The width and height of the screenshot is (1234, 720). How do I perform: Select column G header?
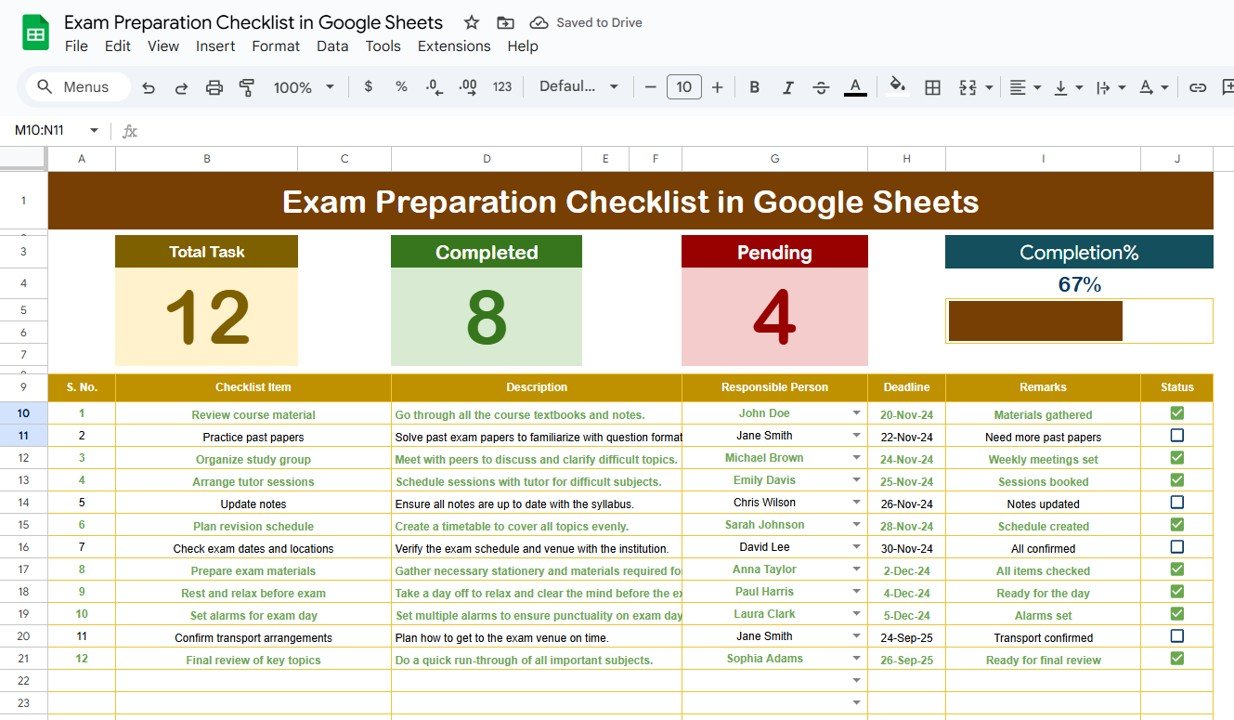coord(774,158)
